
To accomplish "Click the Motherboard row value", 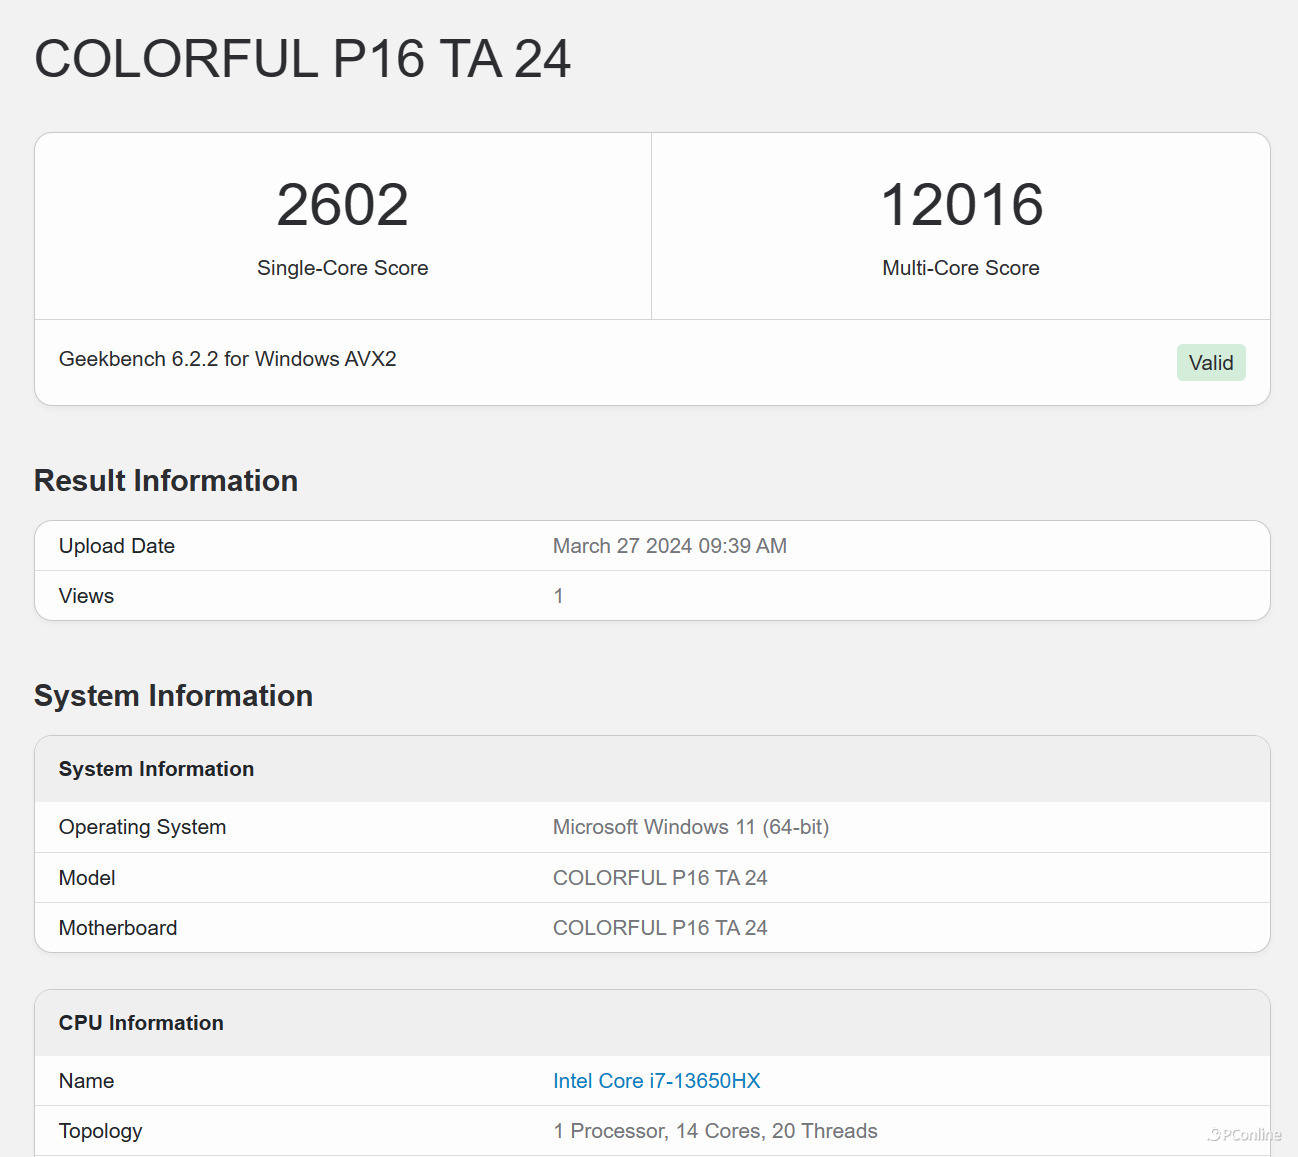I will pyautogui.click(x=659, y=928).
